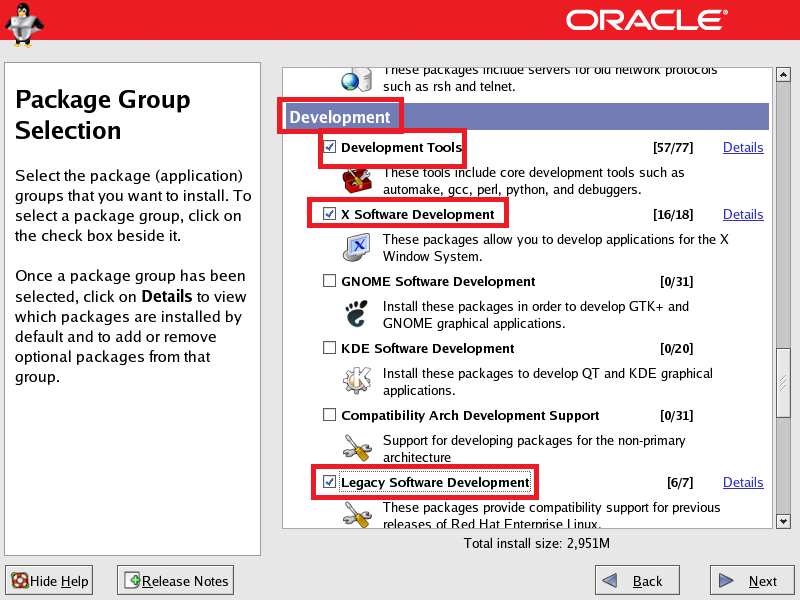Click the wrench icon for Compatibility Arch Development
This screenshot has width=800, height=600.
click(357, 447)
